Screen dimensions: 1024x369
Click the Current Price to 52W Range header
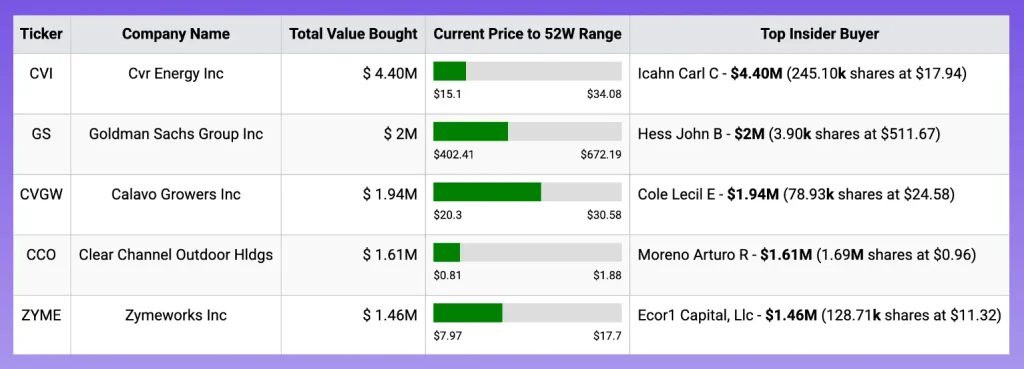coord(528,34)
